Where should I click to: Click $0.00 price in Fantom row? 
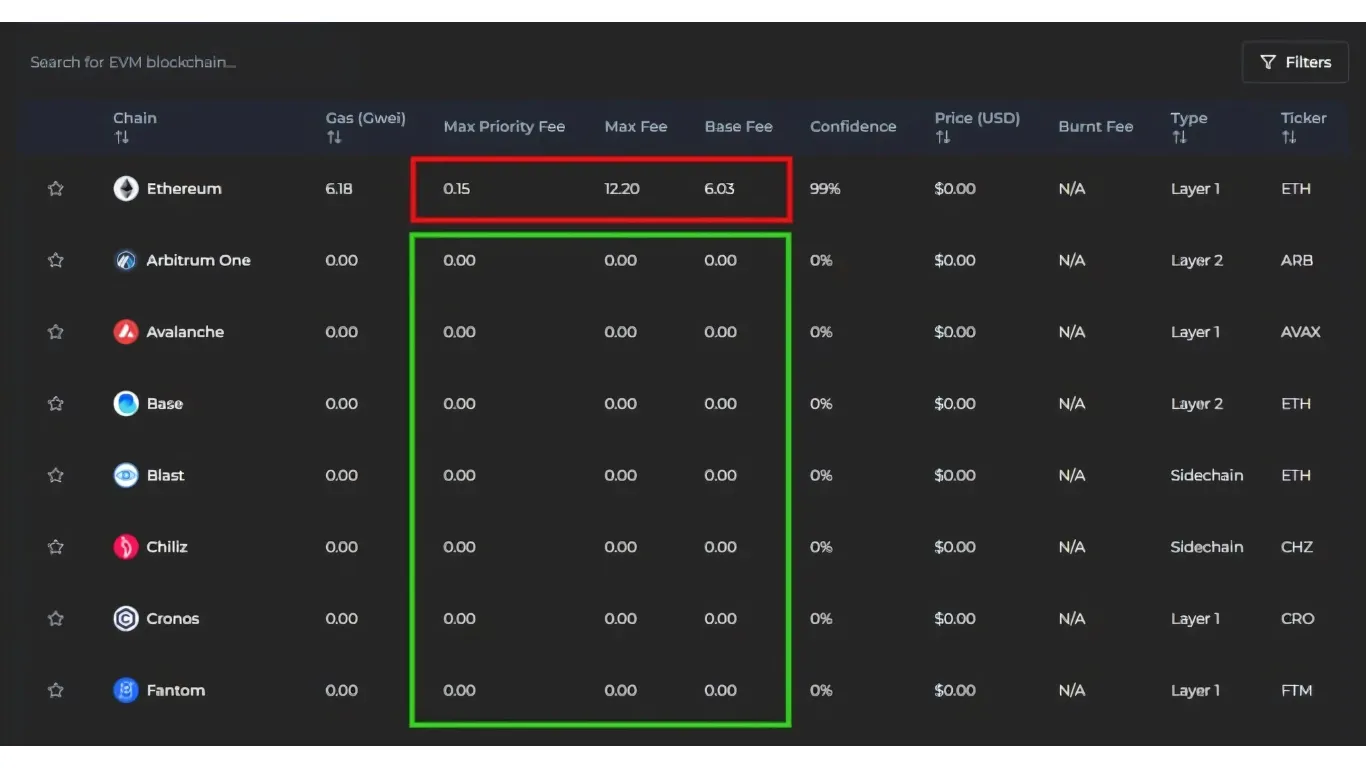tap(955, 690)
